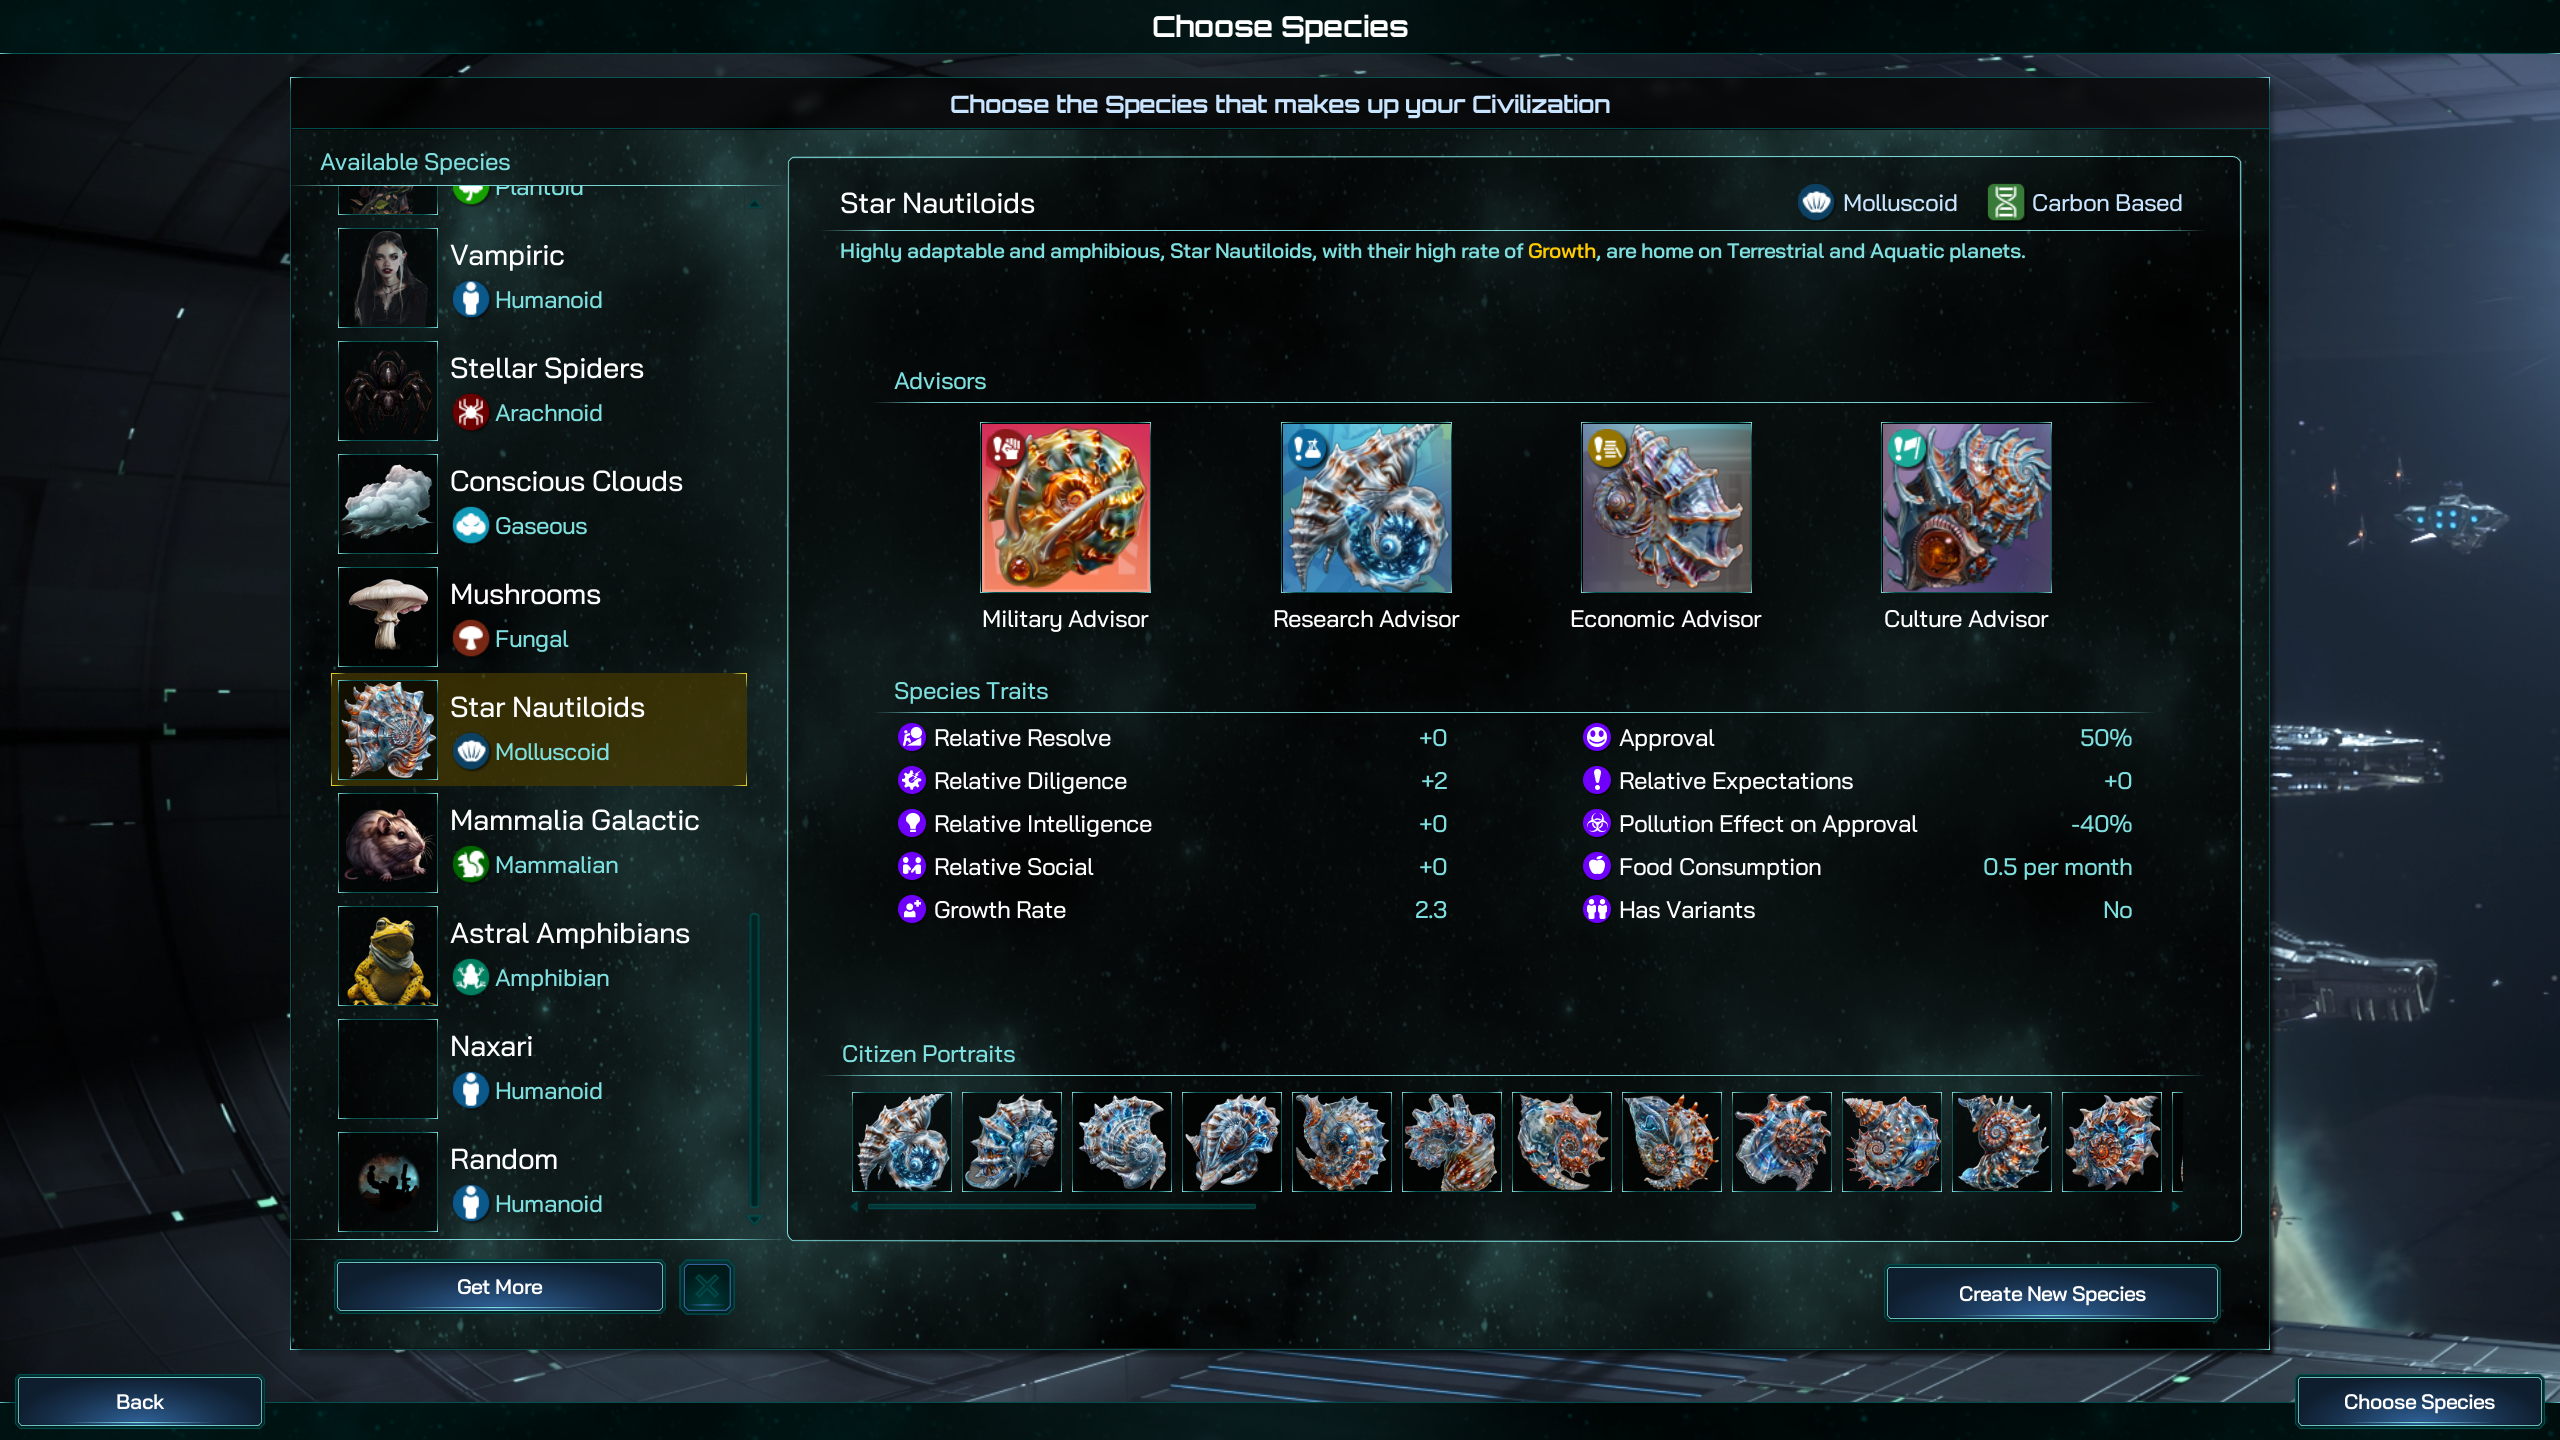Screen dimensions: 2560x1440
Task: Click the Get More button
Action: click(x=499, y=1287)
